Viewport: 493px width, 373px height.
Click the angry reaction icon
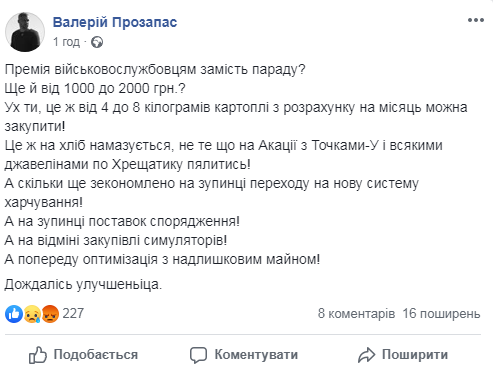[50, 314]
